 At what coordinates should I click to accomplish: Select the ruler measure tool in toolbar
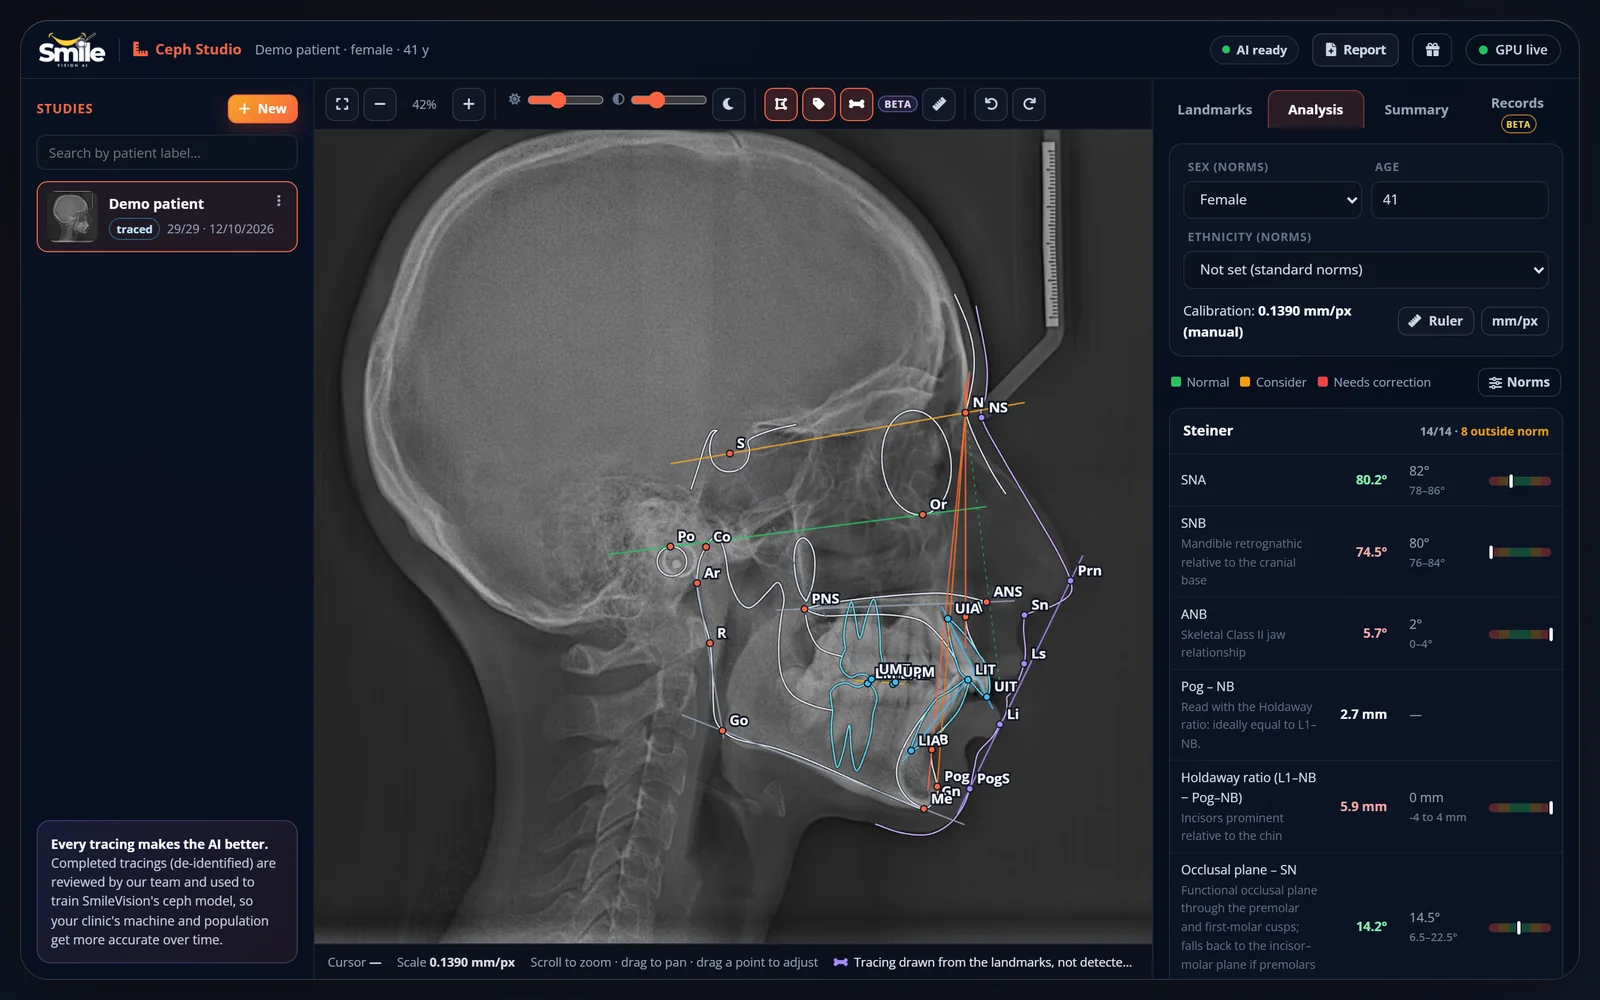(939, 104)
